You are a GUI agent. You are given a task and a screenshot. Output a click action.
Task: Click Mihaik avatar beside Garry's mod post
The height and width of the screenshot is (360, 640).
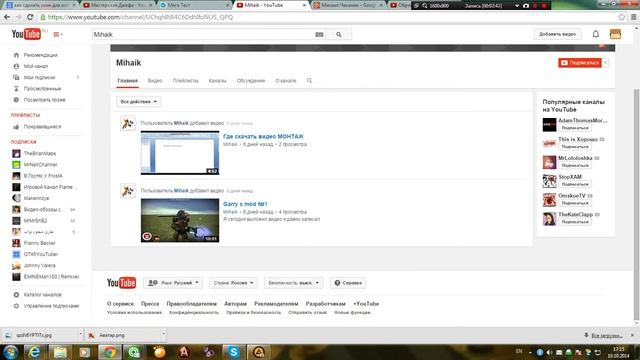(128, 191)
